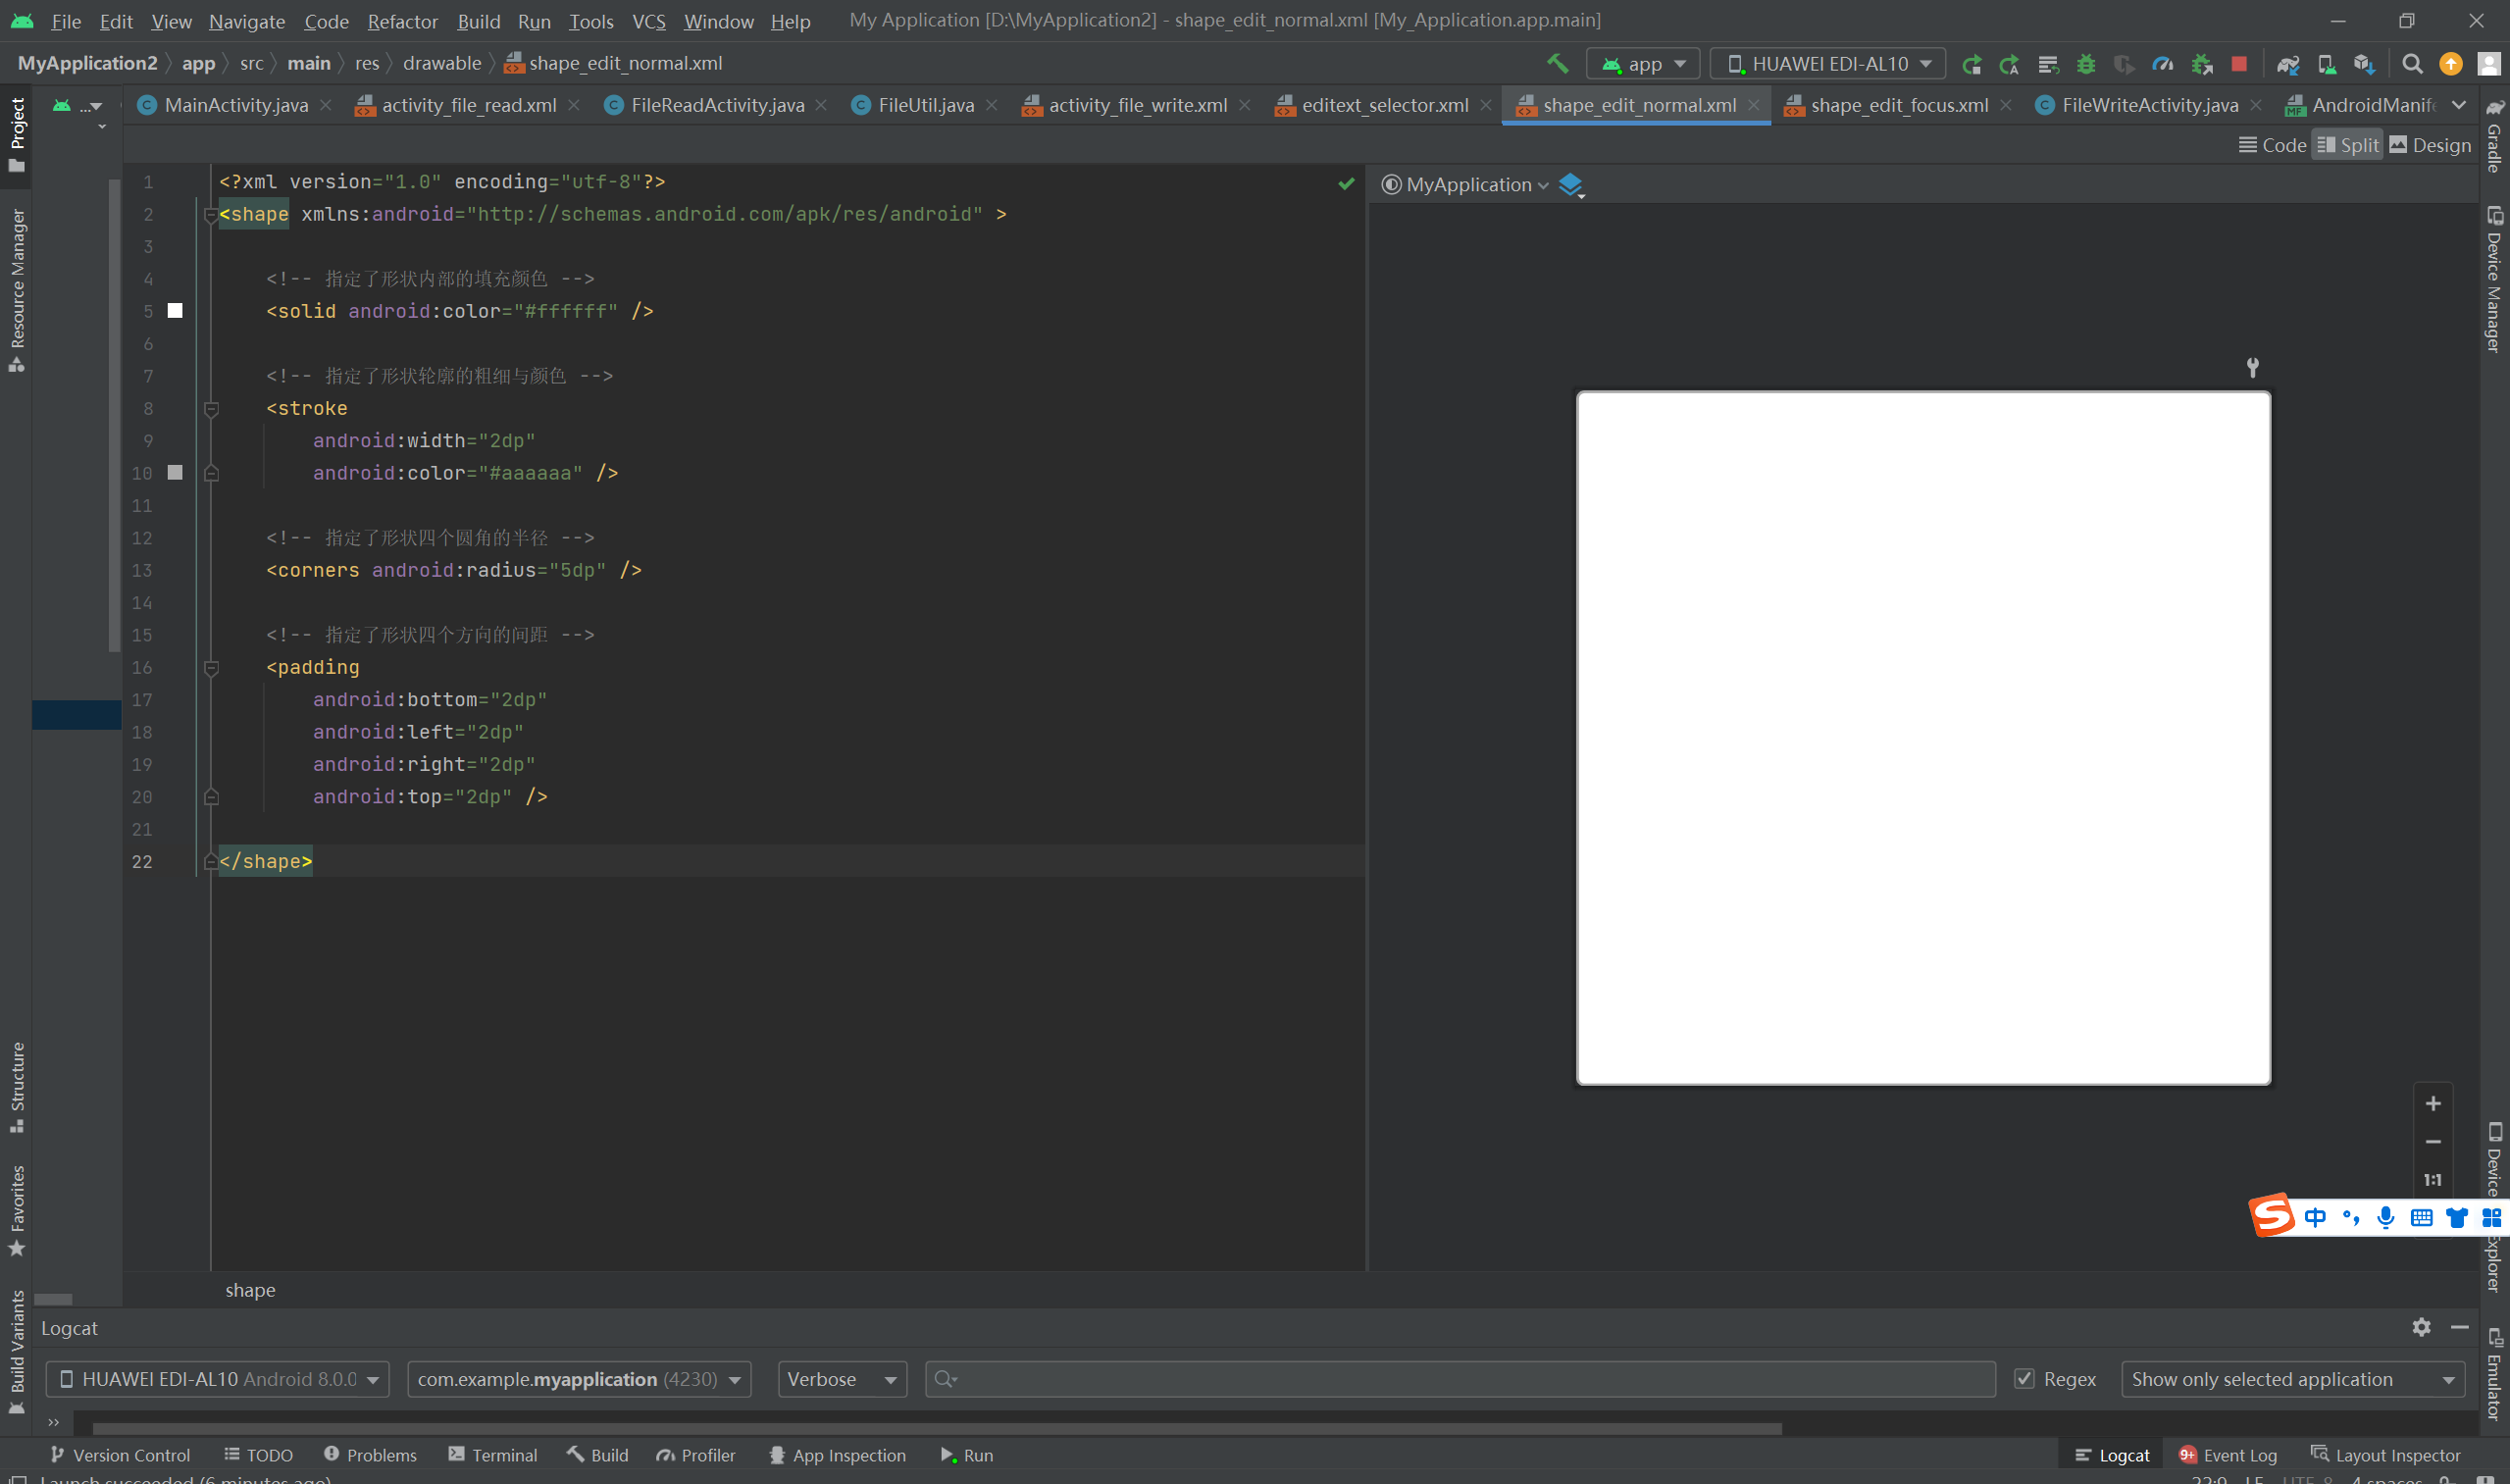
Task: Open the Event Log panel
Action: (x=2228, y=1455)
